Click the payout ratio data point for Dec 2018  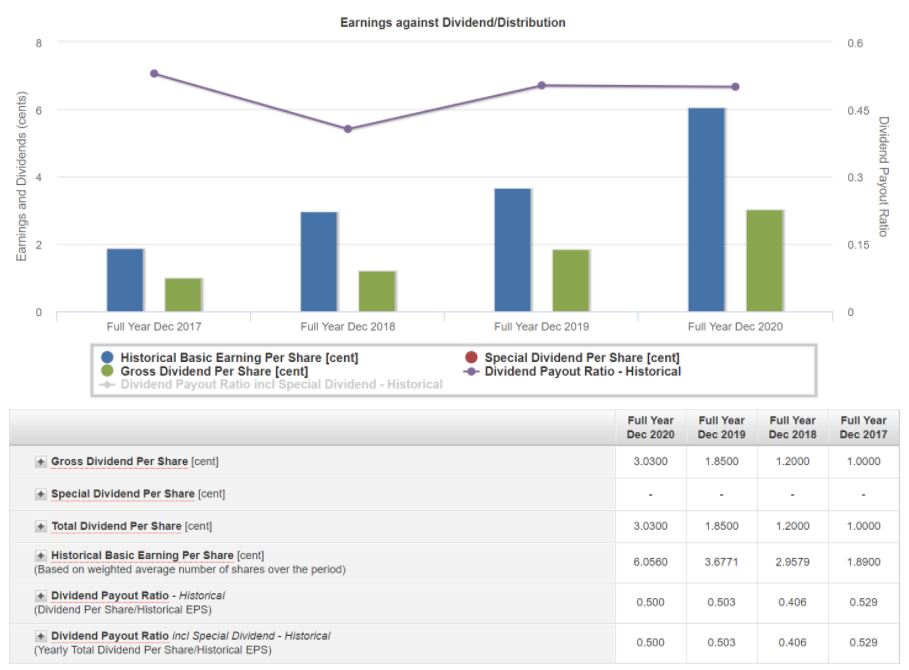(x=348, y=129)
